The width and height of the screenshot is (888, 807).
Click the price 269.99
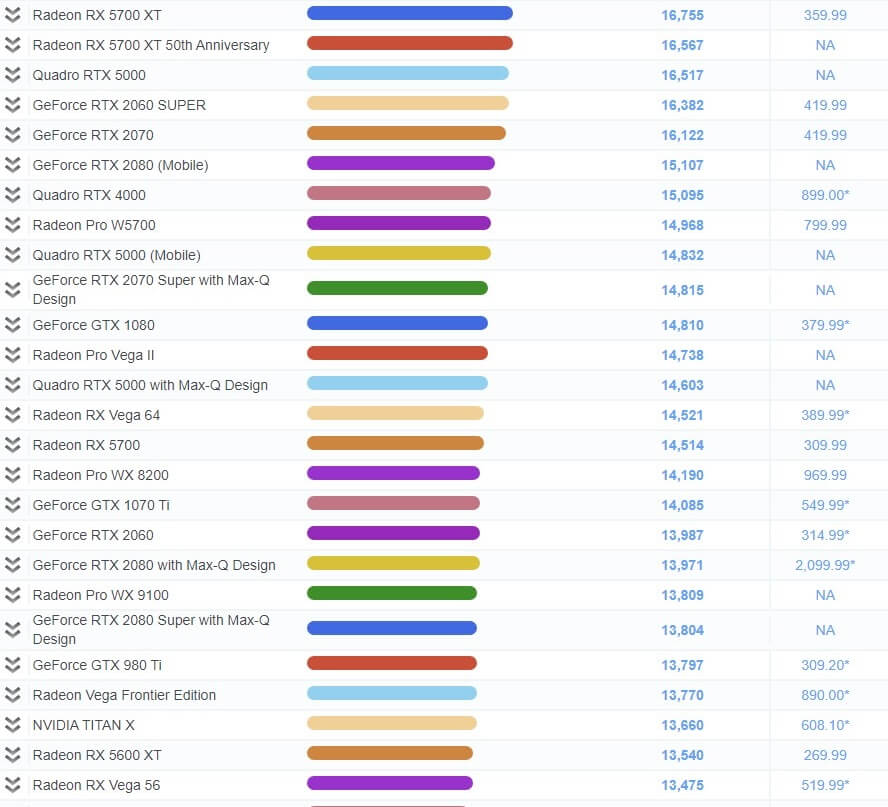click(x=825, y=755)
